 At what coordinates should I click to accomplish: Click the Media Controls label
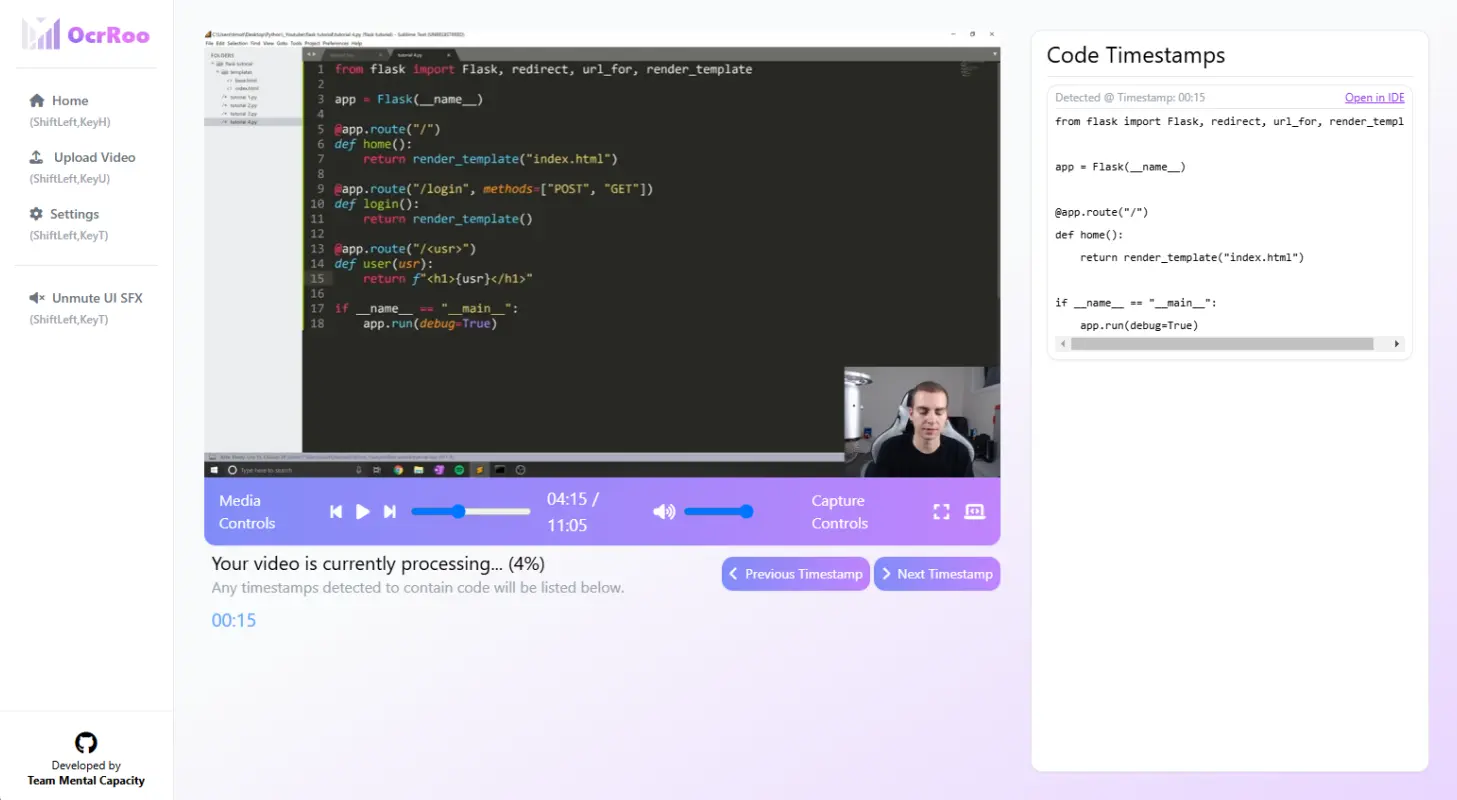coord(247,512)
